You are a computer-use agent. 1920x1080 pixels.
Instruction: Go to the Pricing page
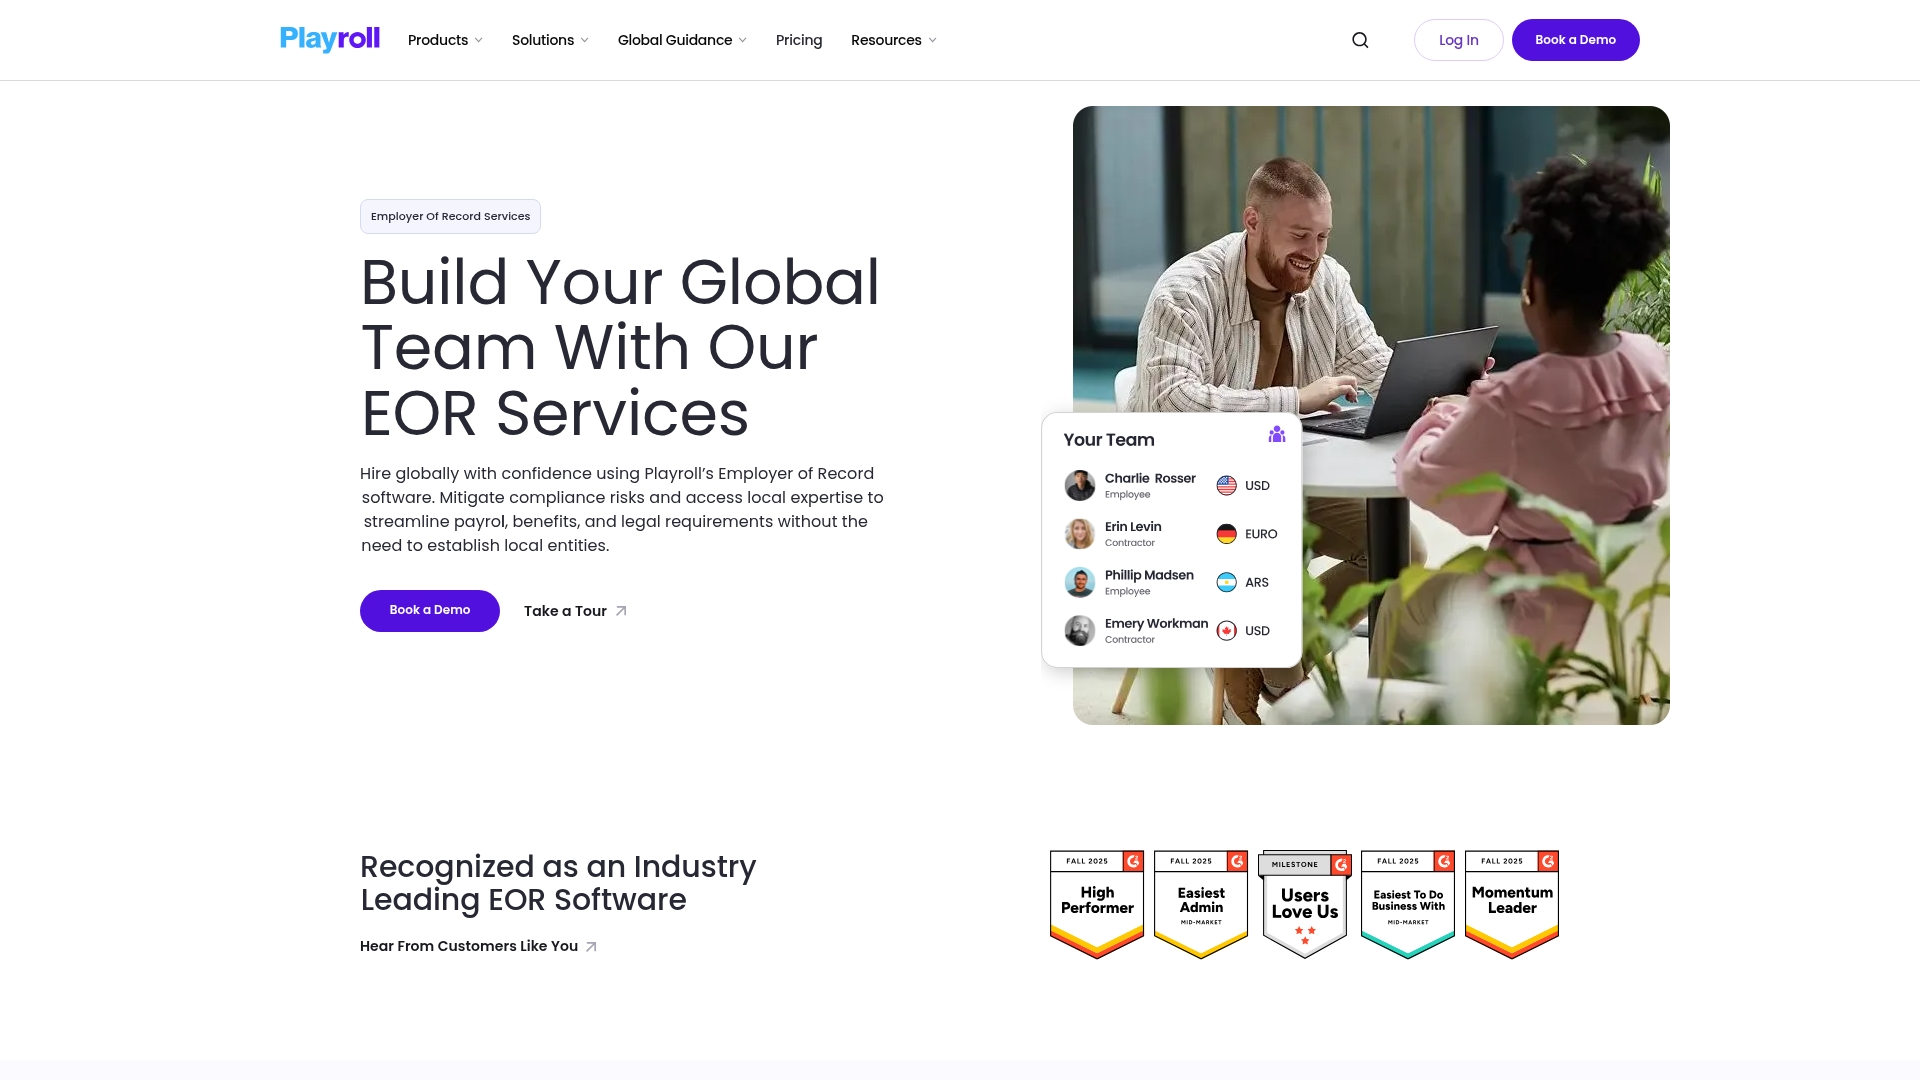point(799,40)
